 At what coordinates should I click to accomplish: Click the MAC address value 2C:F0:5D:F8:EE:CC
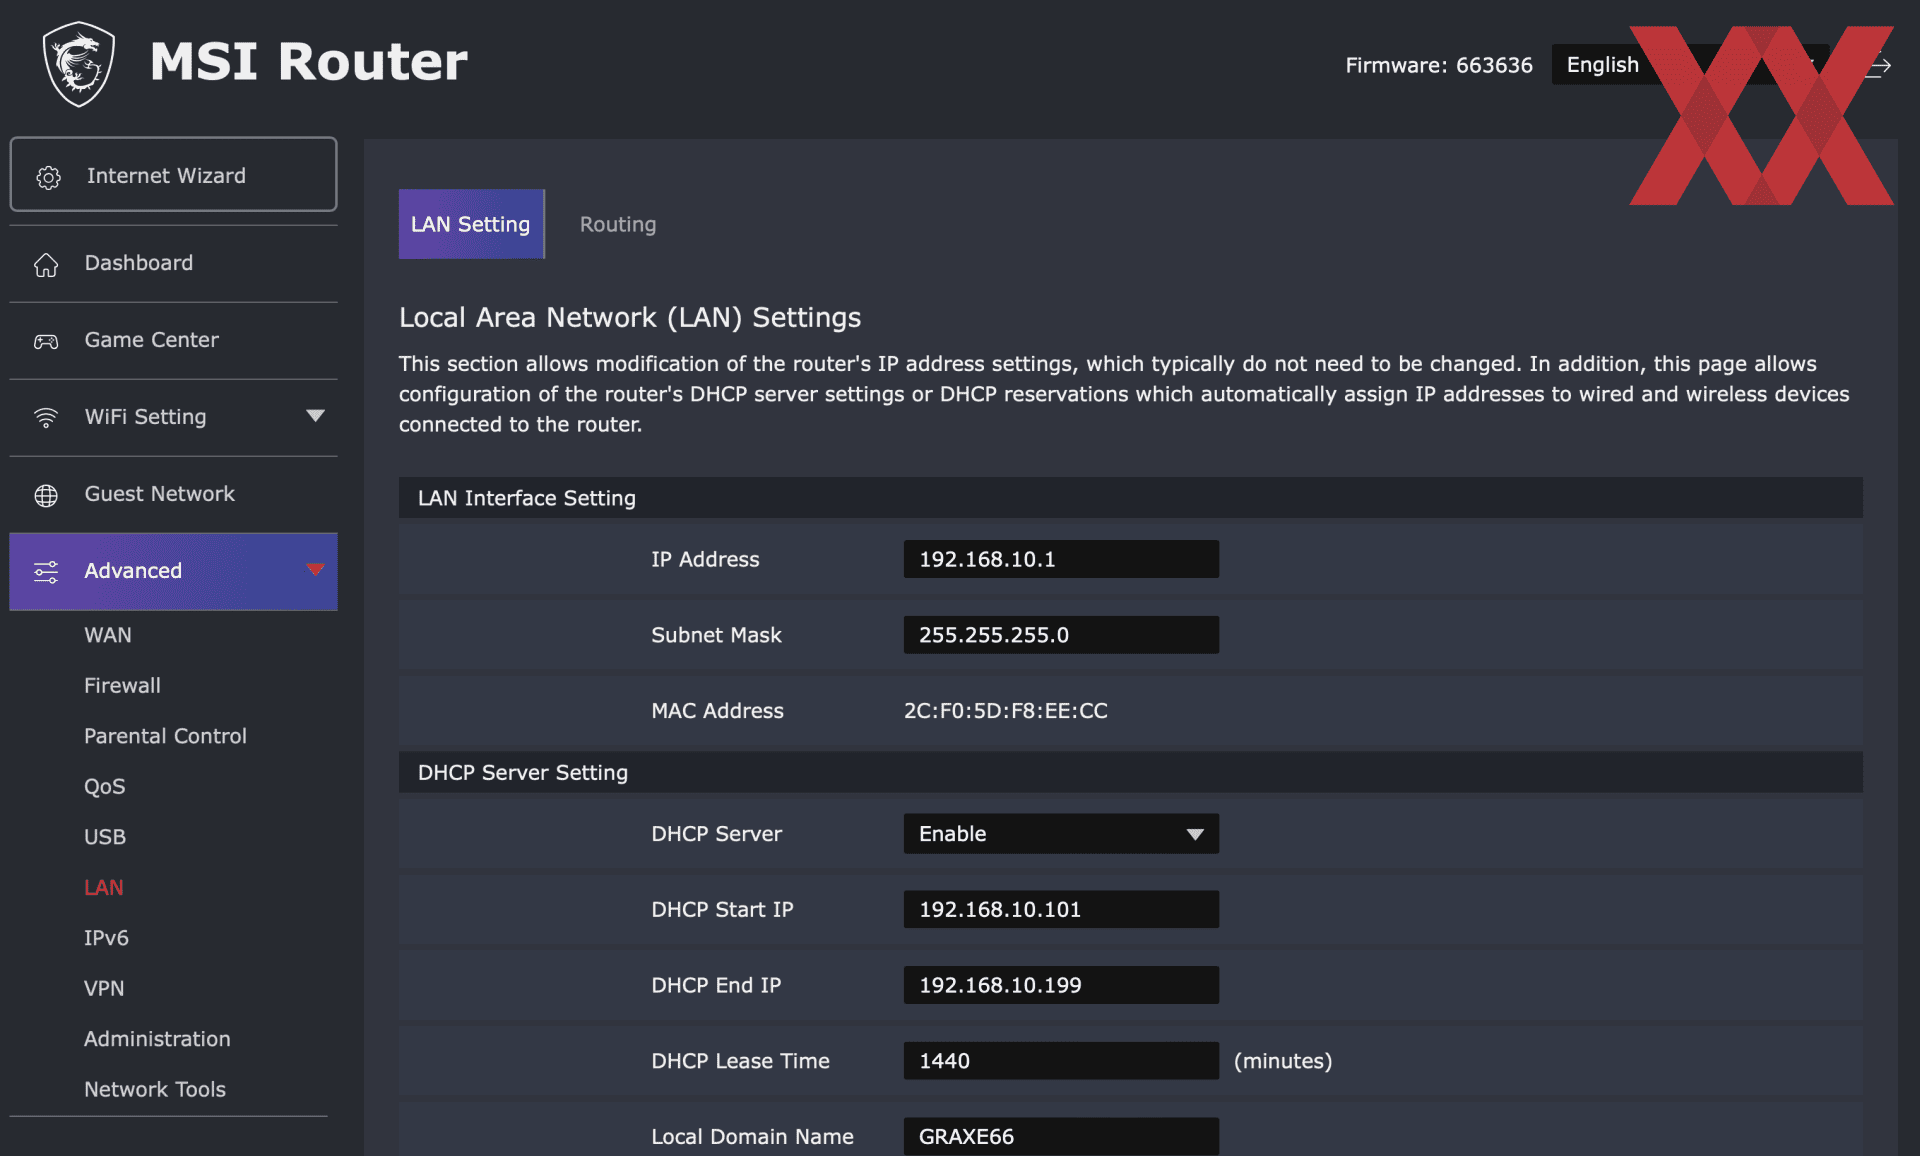click(x=1006, y=711)
